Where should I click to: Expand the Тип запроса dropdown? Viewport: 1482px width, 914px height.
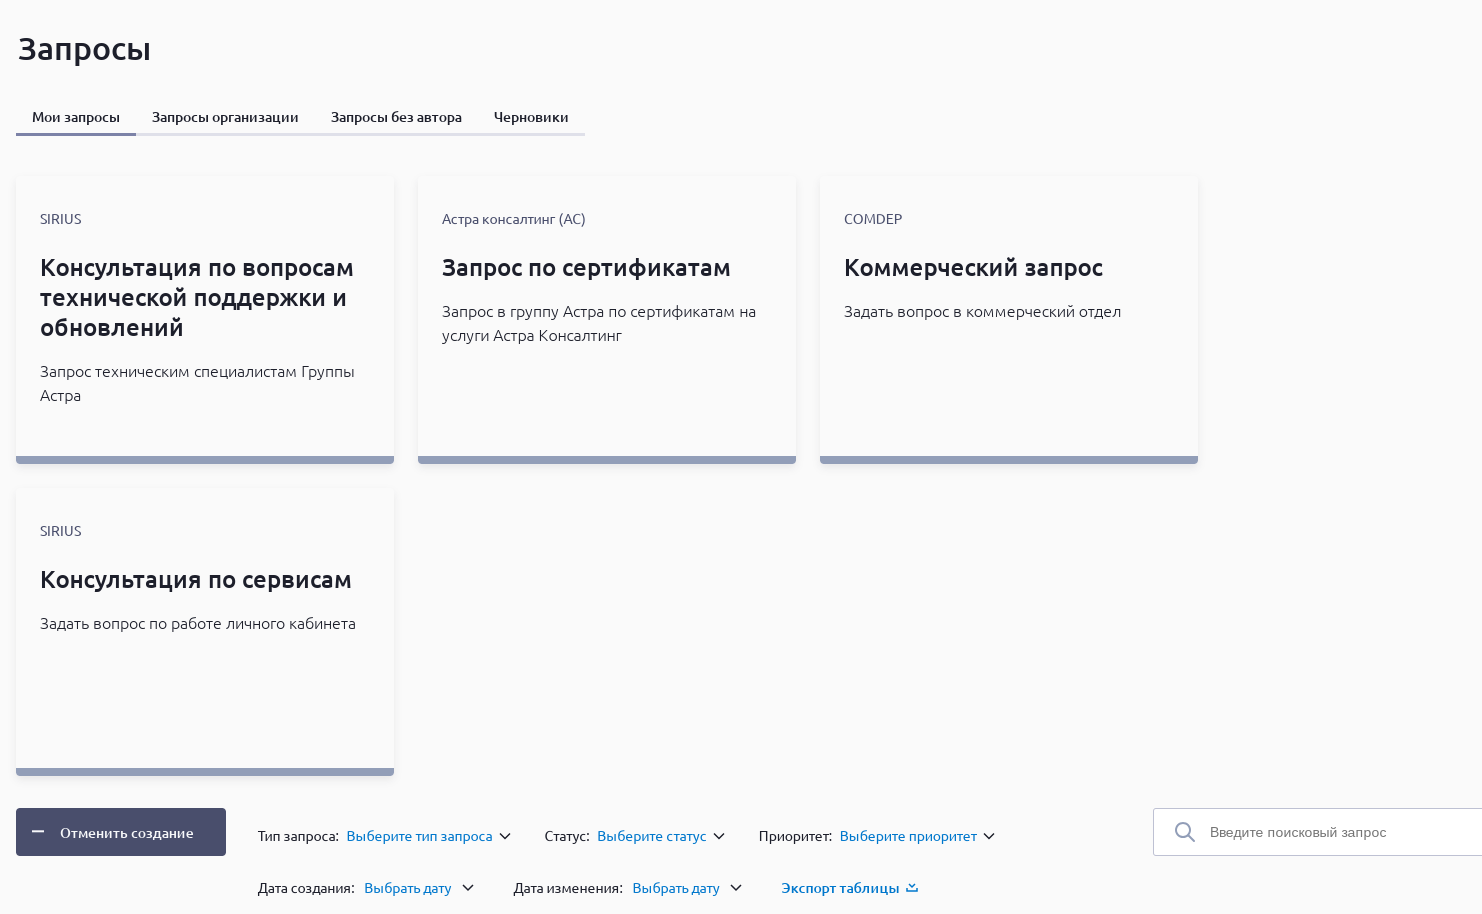pyautogui.click(x=428, y=836)
